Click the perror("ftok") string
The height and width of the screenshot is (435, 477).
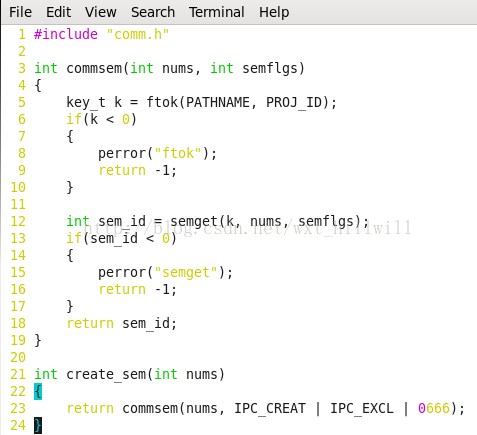(x=178, y=153)
